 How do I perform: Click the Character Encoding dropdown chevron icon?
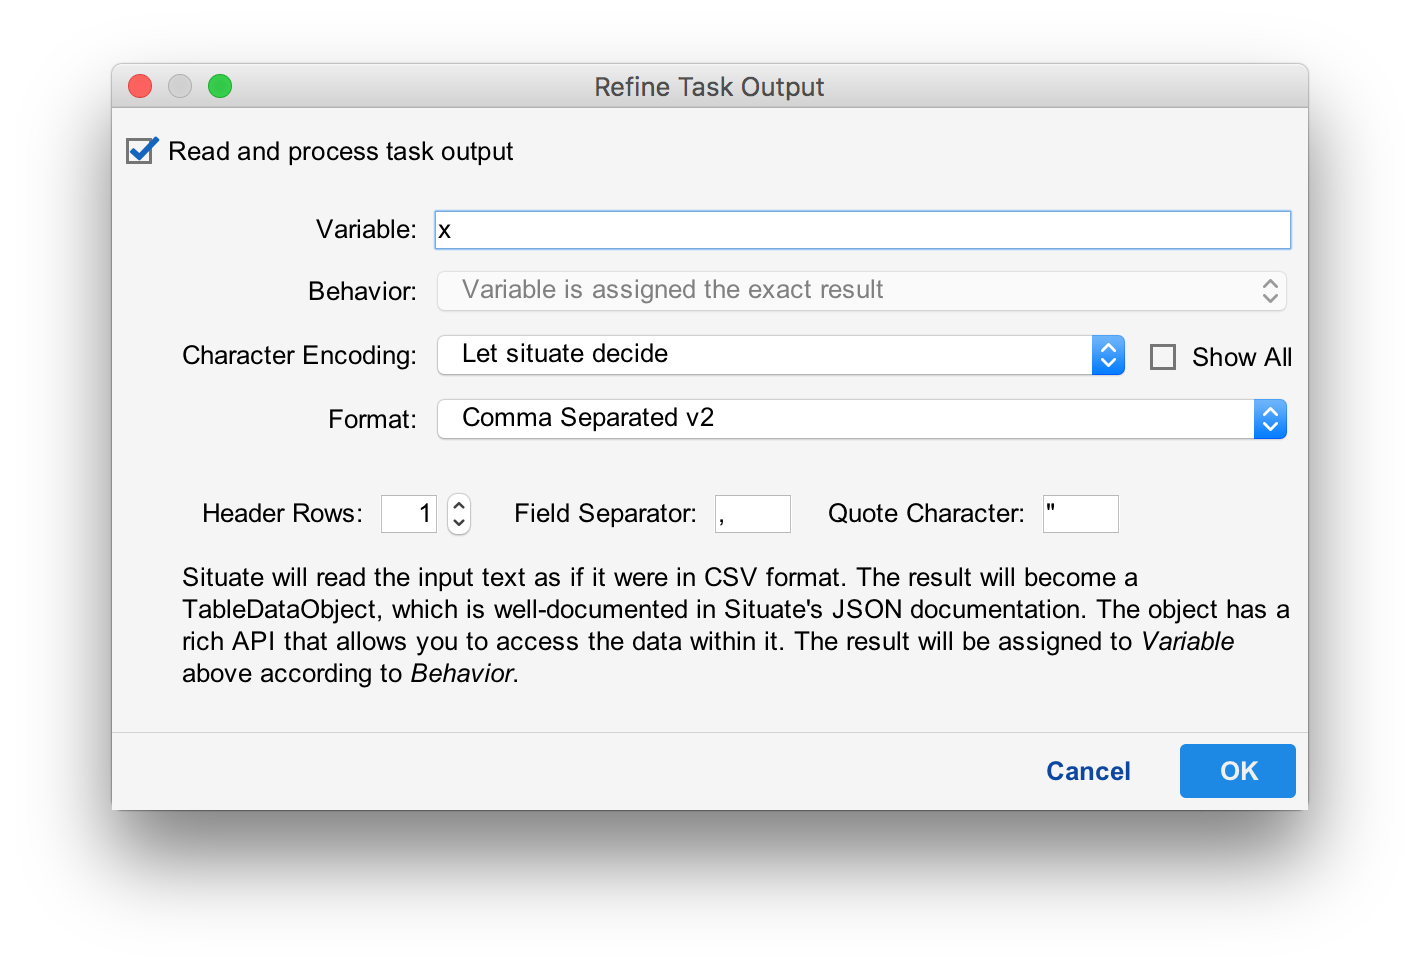1107,355
